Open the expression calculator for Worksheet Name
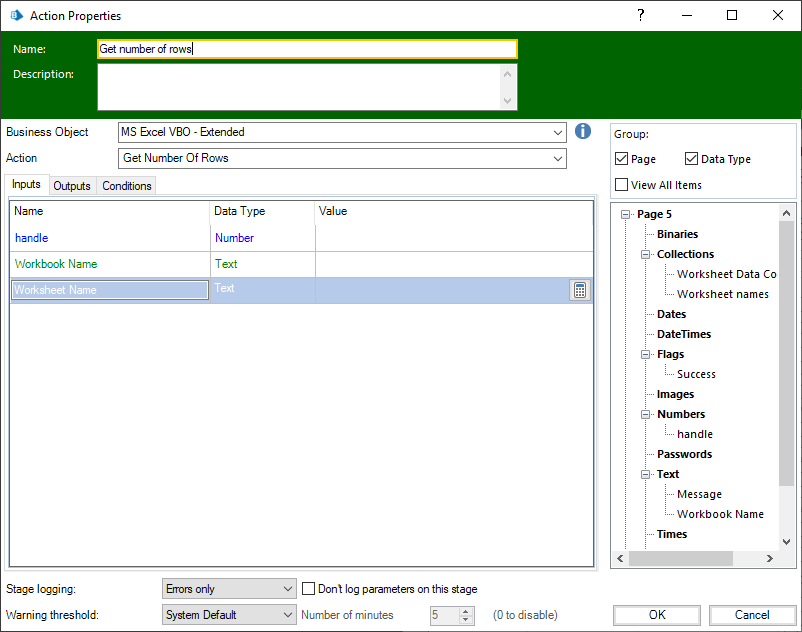Screen dimensions: 802x632 (x=580, y=290)
